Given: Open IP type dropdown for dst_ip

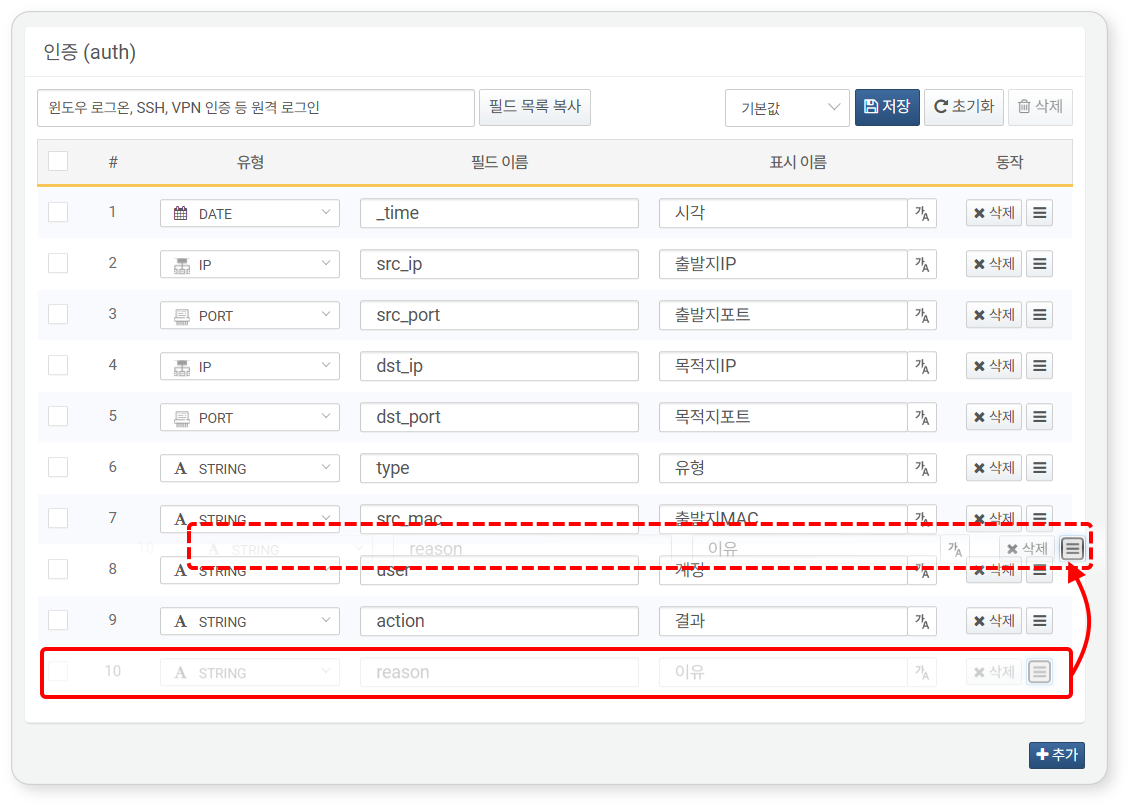Looking at the screenshot, I should [249, 366].
